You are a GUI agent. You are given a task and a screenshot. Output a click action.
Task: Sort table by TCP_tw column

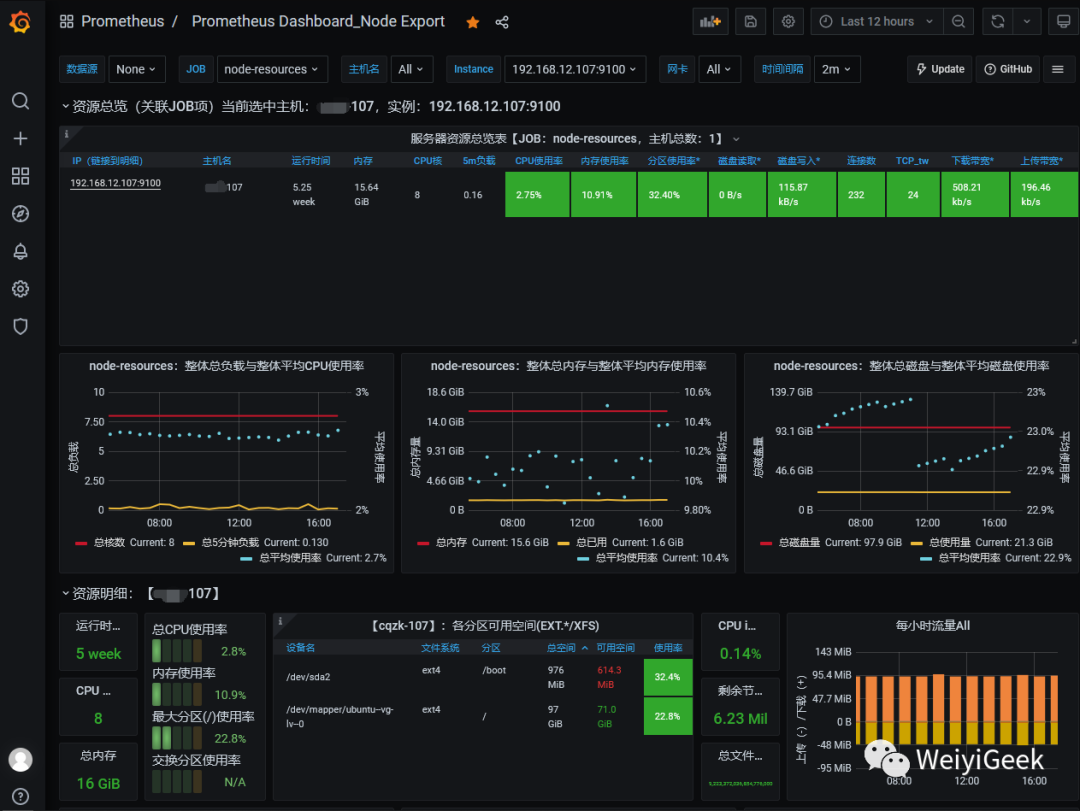(x=912, y=161)
